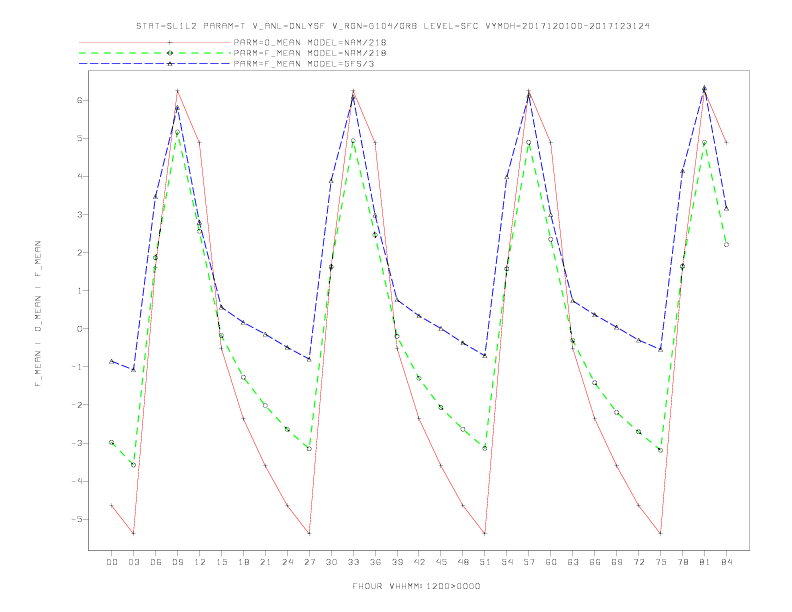Click x-axis tick label 81
792x612 pixels.
[705, 562]
